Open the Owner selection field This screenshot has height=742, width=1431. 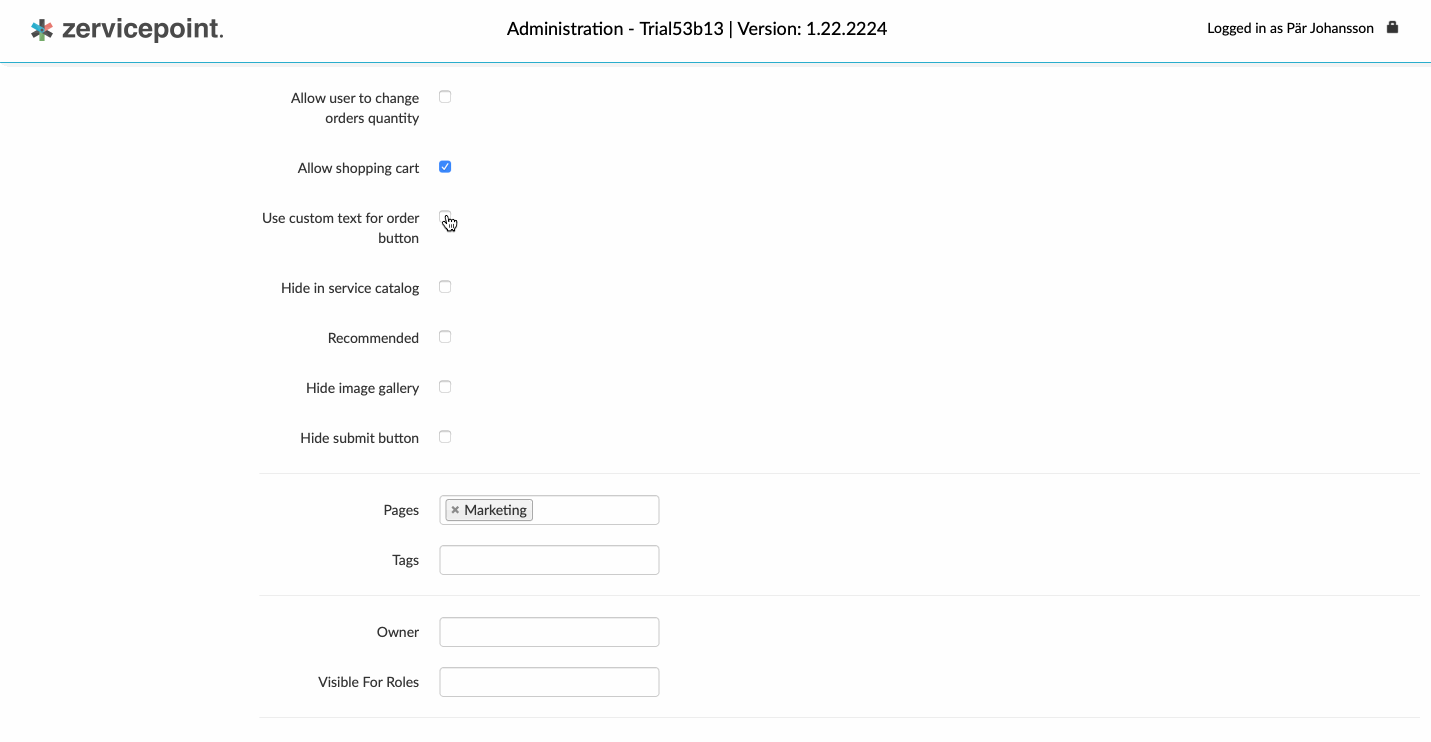549,632
